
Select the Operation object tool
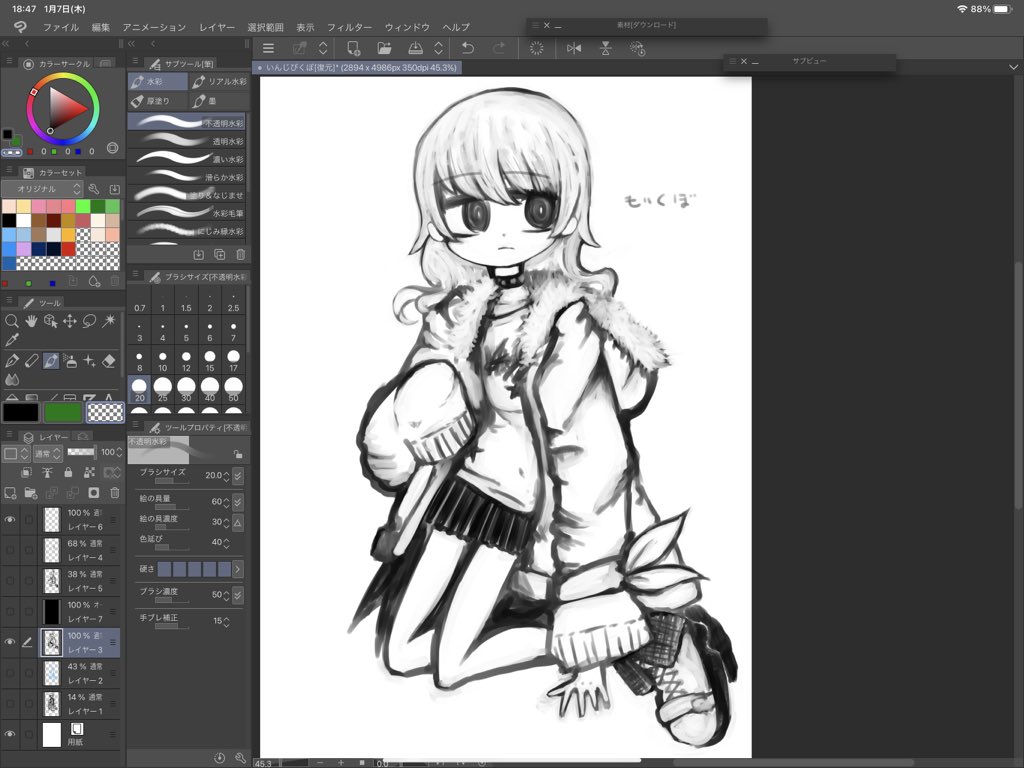[50, 321]
